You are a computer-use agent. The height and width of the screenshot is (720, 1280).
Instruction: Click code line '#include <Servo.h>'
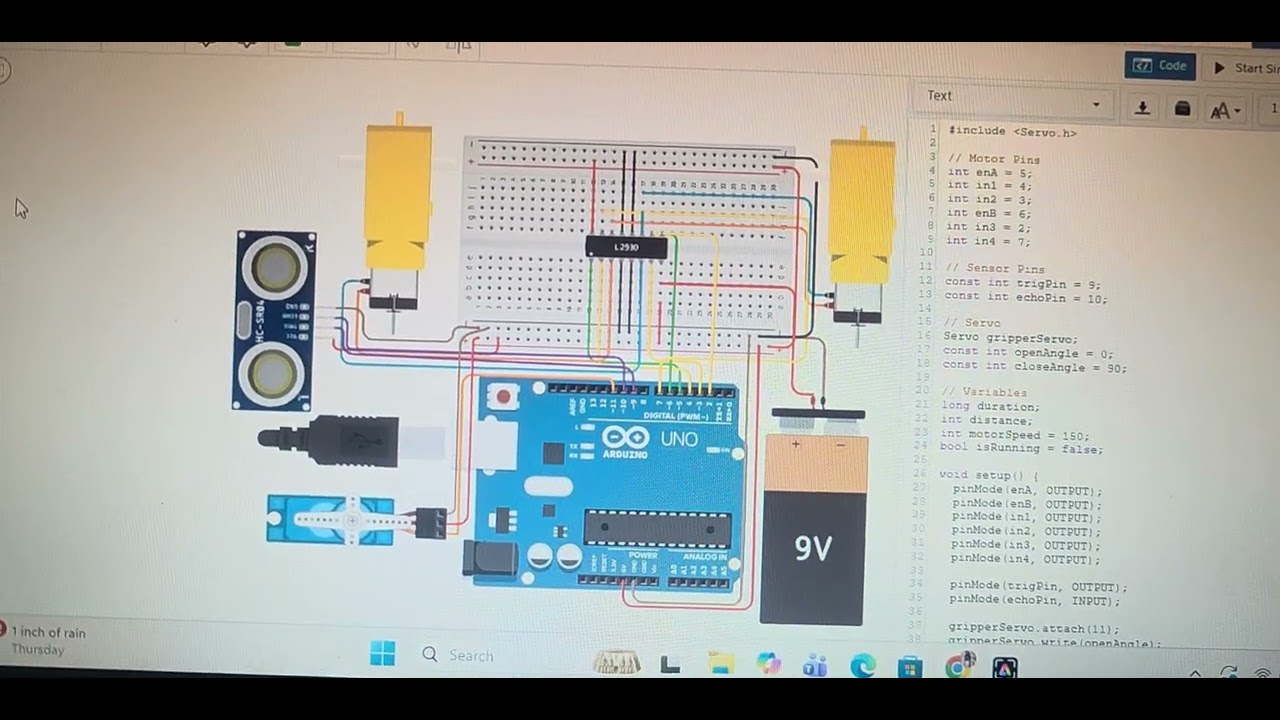click(1013, 131)
